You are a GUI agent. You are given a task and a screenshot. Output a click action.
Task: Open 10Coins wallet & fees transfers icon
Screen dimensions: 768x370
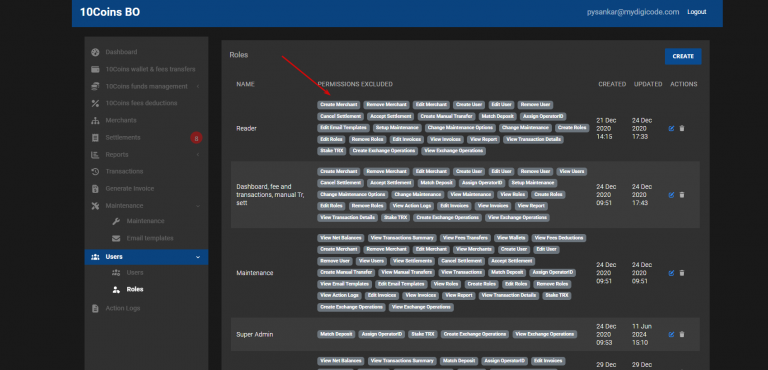tap(96, 69)
